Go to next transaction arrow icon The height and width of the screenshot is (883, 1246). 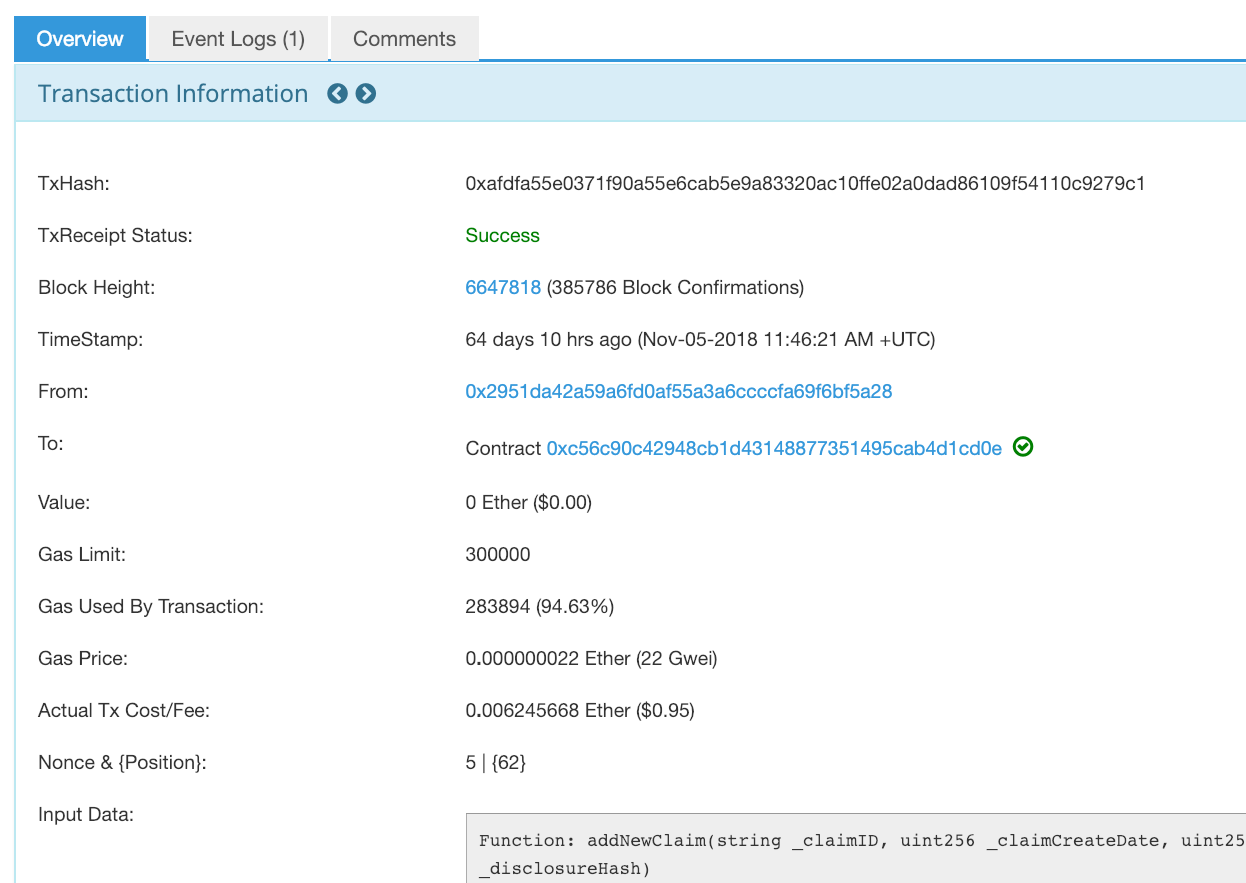pos(366,94)
